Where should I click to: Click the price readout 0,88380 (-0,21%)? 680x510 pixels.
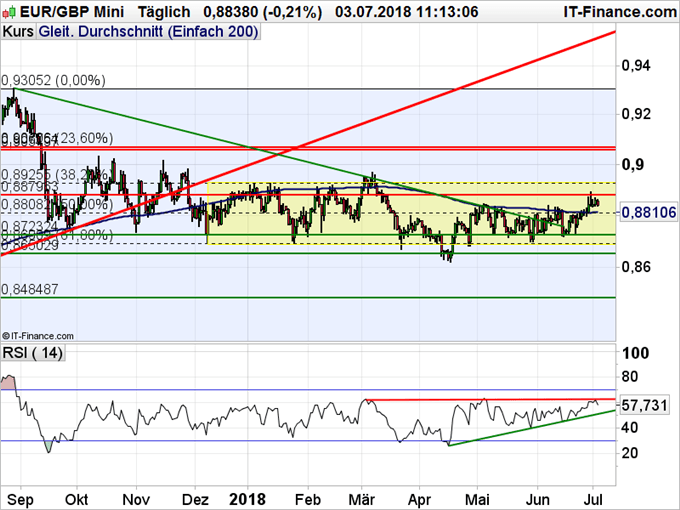coord(262,12)
